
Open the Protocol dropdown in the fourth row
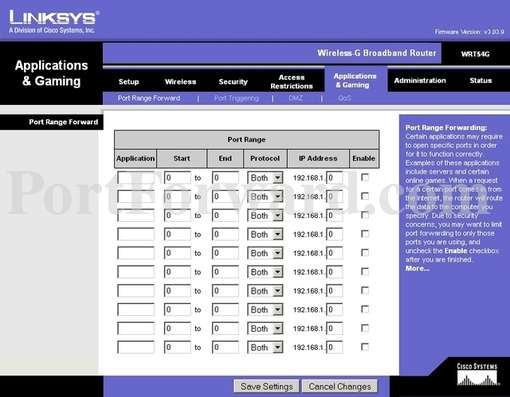click(x=265, y=234)
